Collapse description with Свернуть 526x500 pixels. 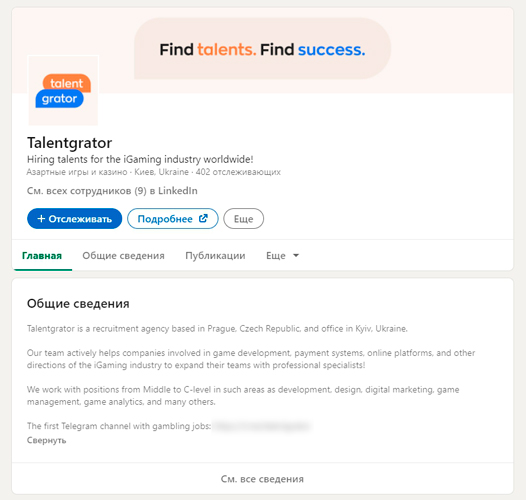(x=47, y=440)
